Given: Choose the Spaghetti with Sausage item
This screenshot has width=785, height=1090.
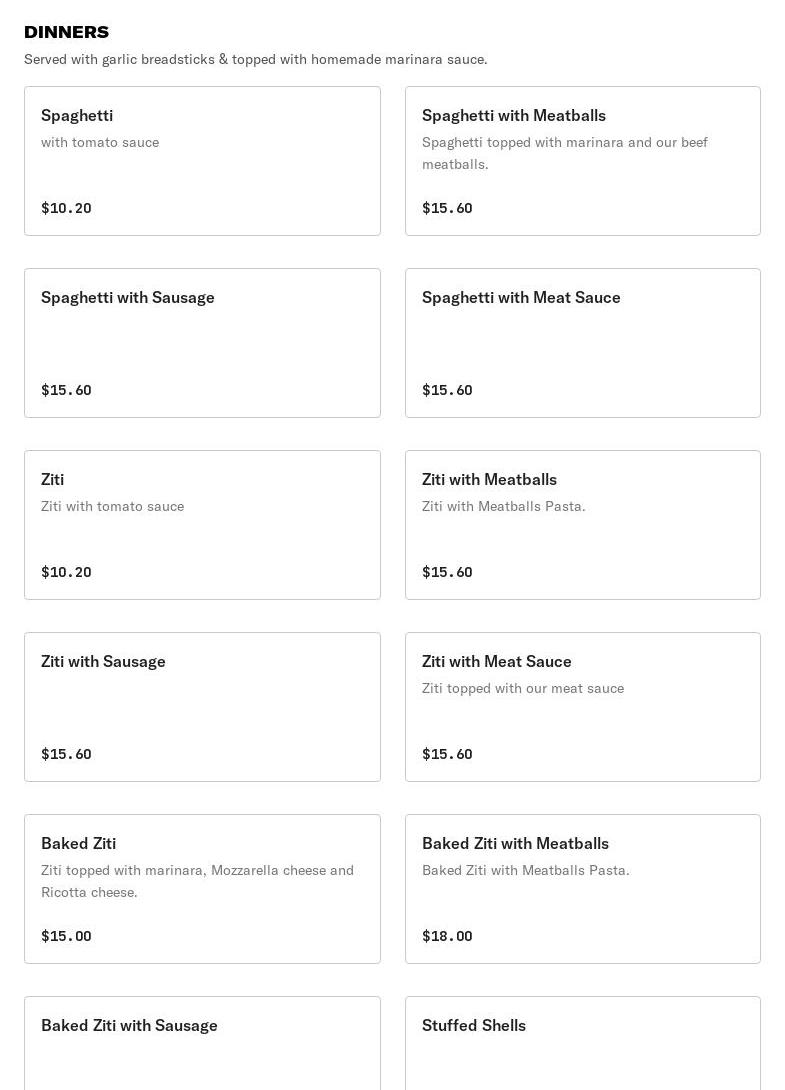Looking at the screenshot, I should tap(202, 343).
